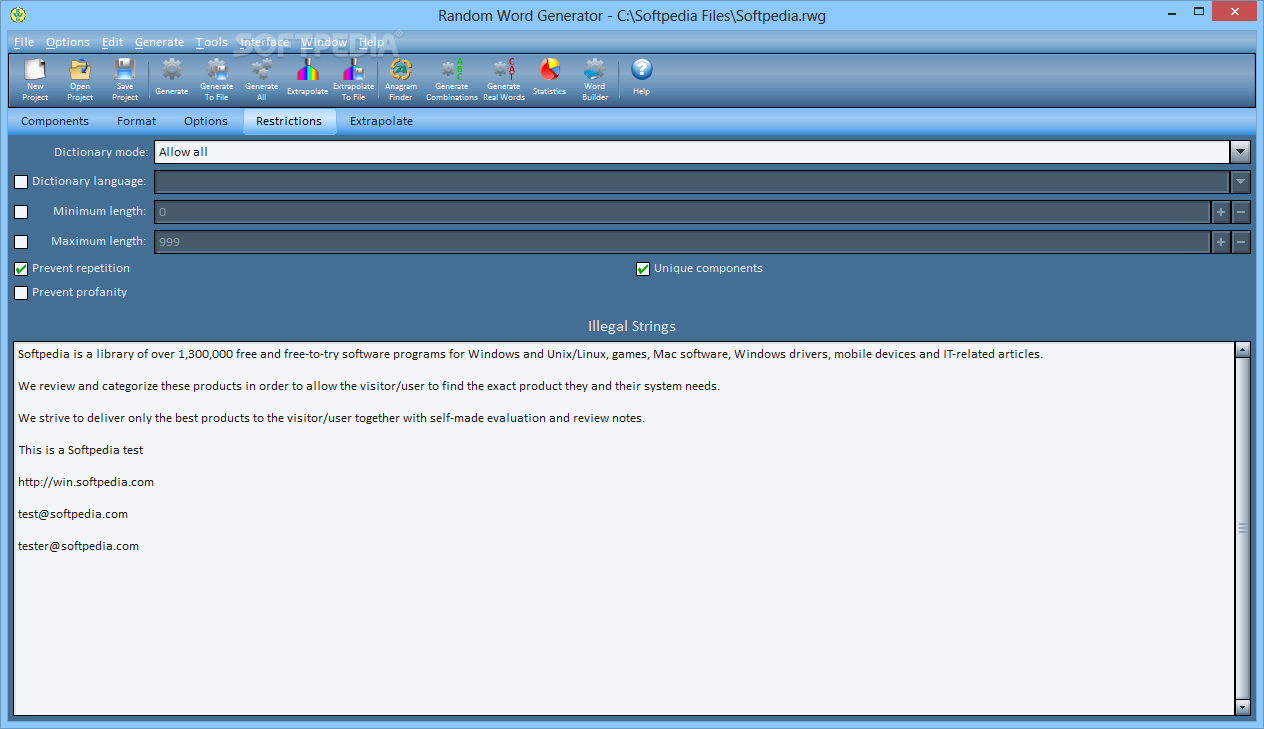Switch to the Components tab
Image resolution: width=1264 pixels, height=729 pixels.
point(55,121)
